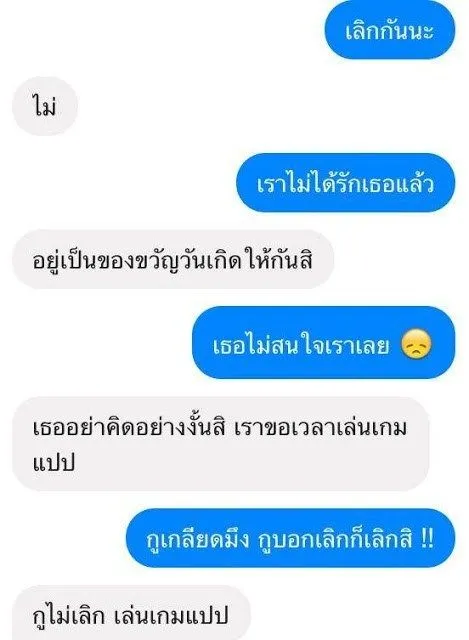Click the text 'เธอไม่สนใจเราเลย' in blue bubble
Viewport: 469px width, 640px height.
click(301, 344)
